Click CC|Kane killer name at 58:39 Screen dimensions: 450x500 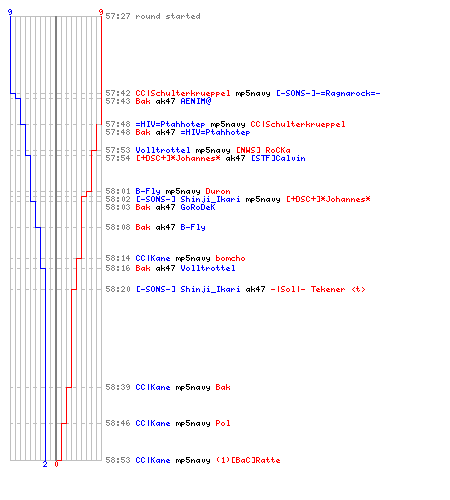(153, 387)
